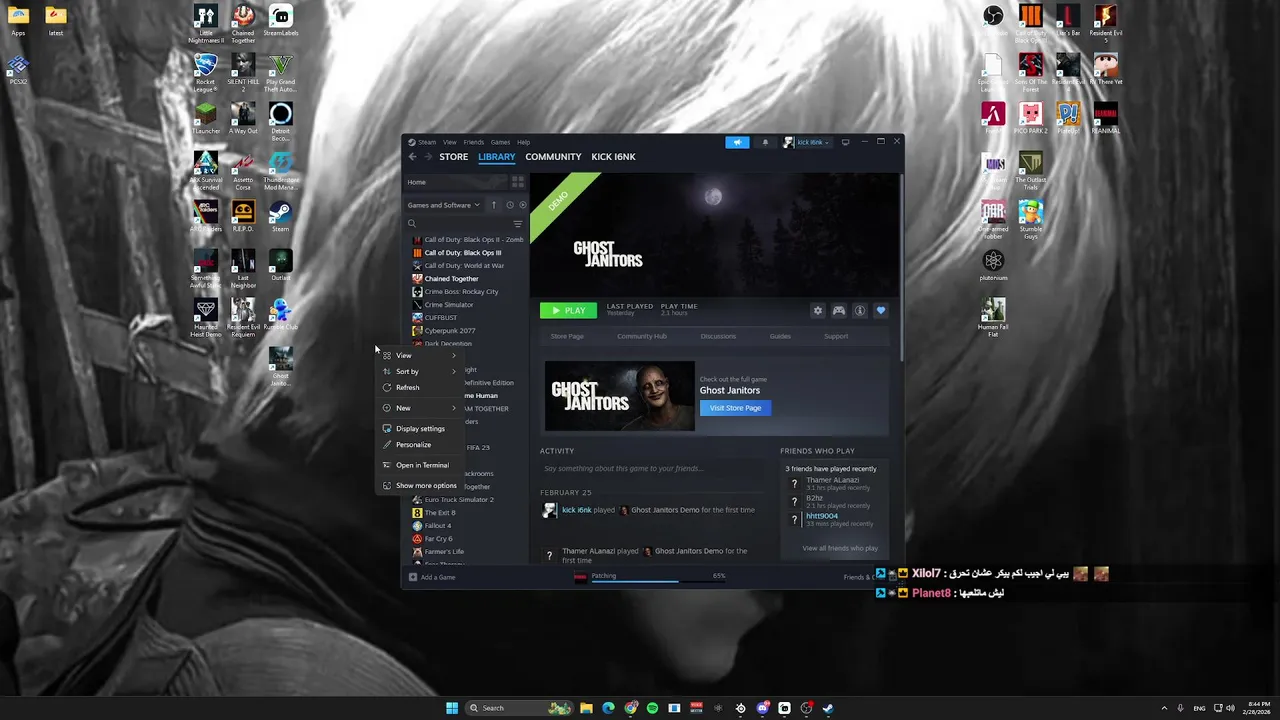This screenshot has width=1280, height=720.
Task: Click the Ghost Janitors full game thumbnail
Action: point(619,396)
